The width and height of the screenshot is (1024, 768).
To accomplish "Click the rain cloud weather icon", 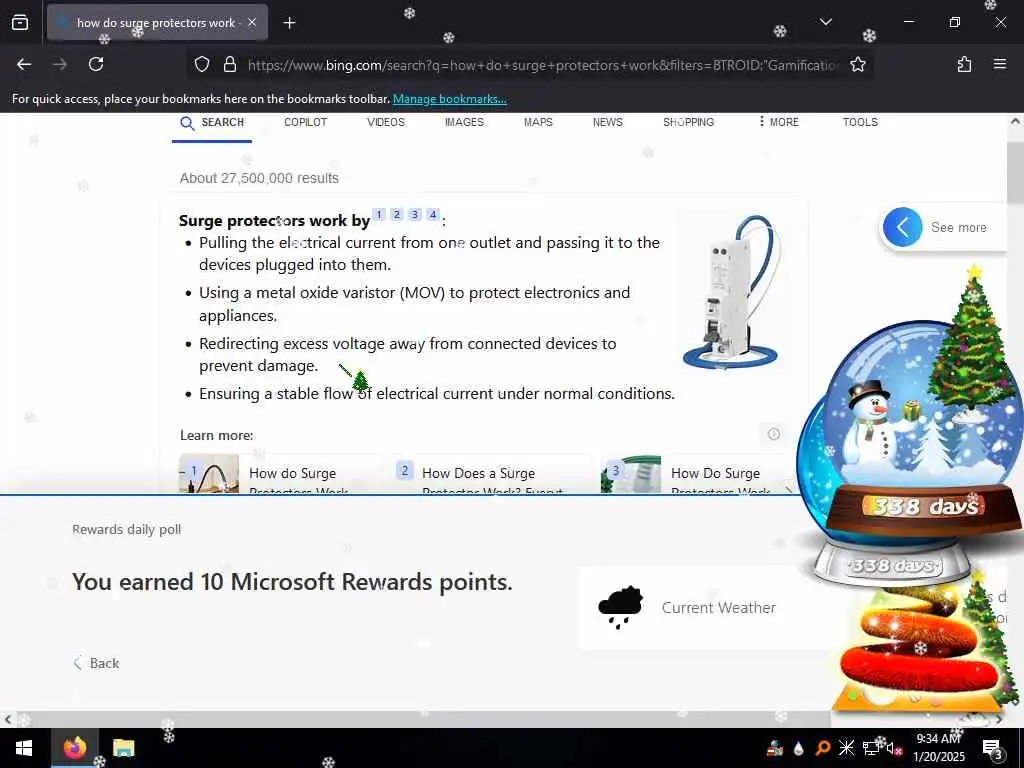I will (x=620, y=607).
